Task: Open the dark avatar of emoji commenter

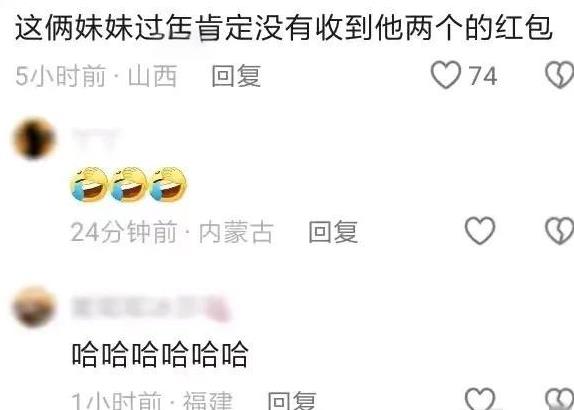Action: click(x=34, y=139)
